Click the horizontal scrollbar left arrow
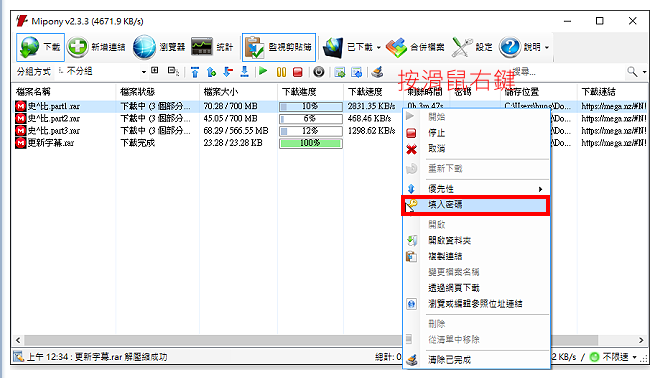The width and height of the screenshot is (664, 378). coord(18,340)
